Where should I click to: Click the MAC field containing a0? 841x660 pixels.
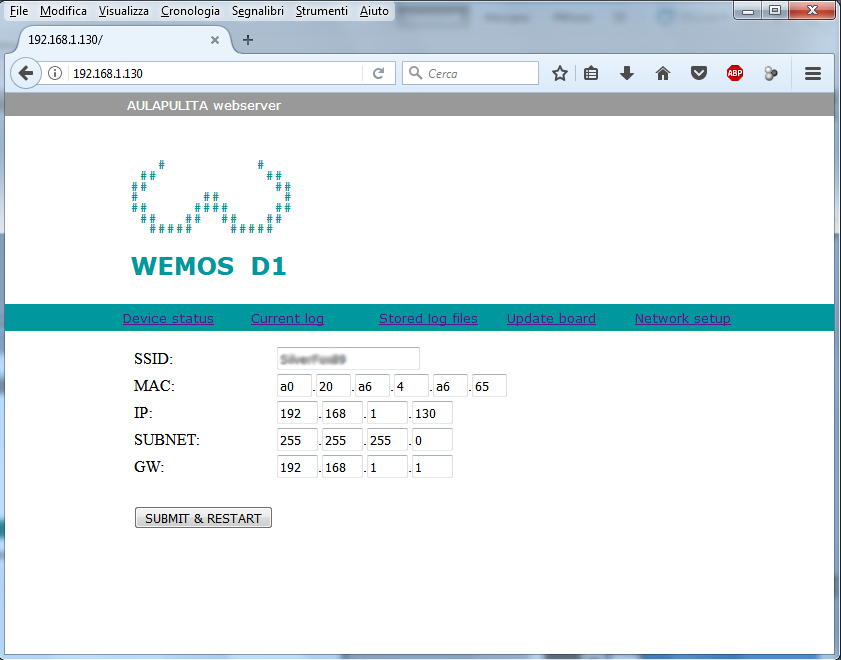tap(294, 386)
